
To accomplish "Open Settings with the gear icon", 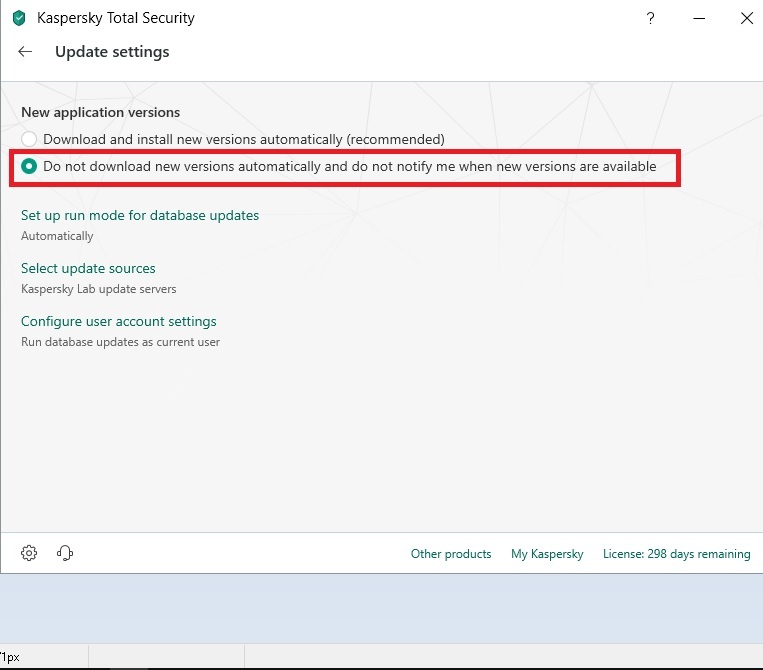I will coord(29,553).
